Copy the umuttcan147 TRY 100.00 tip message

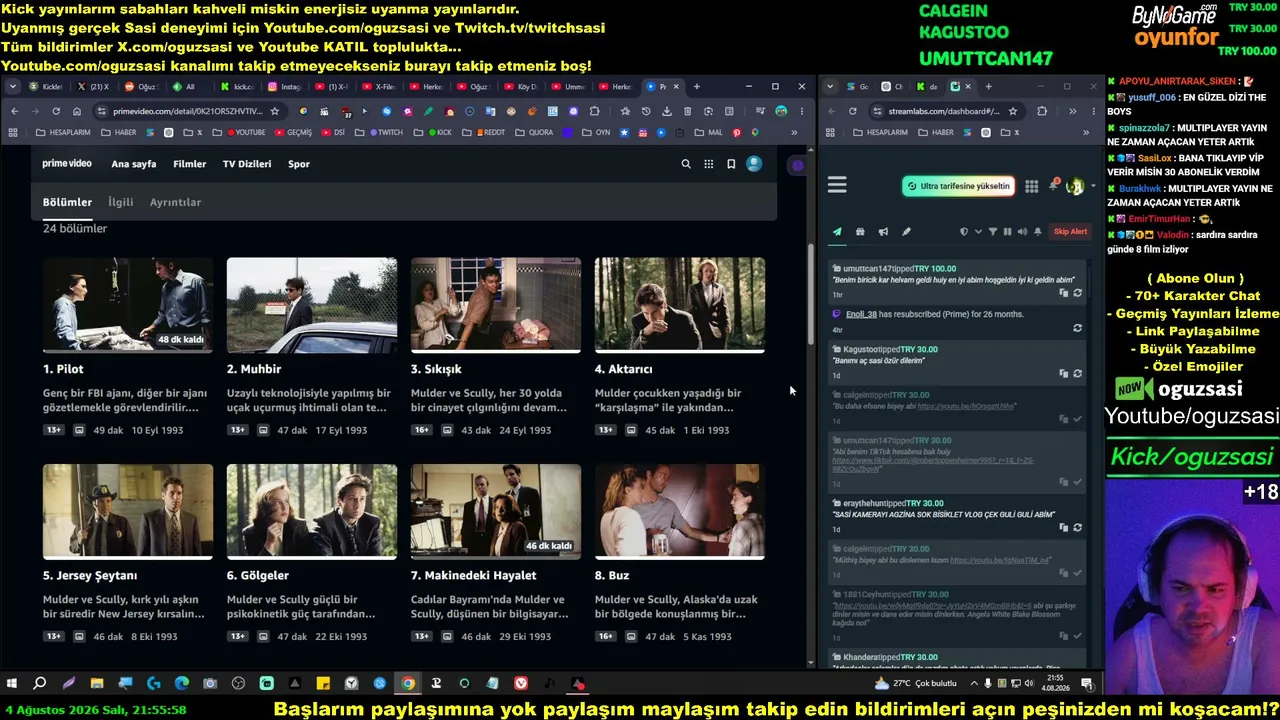coord(1064,293)
